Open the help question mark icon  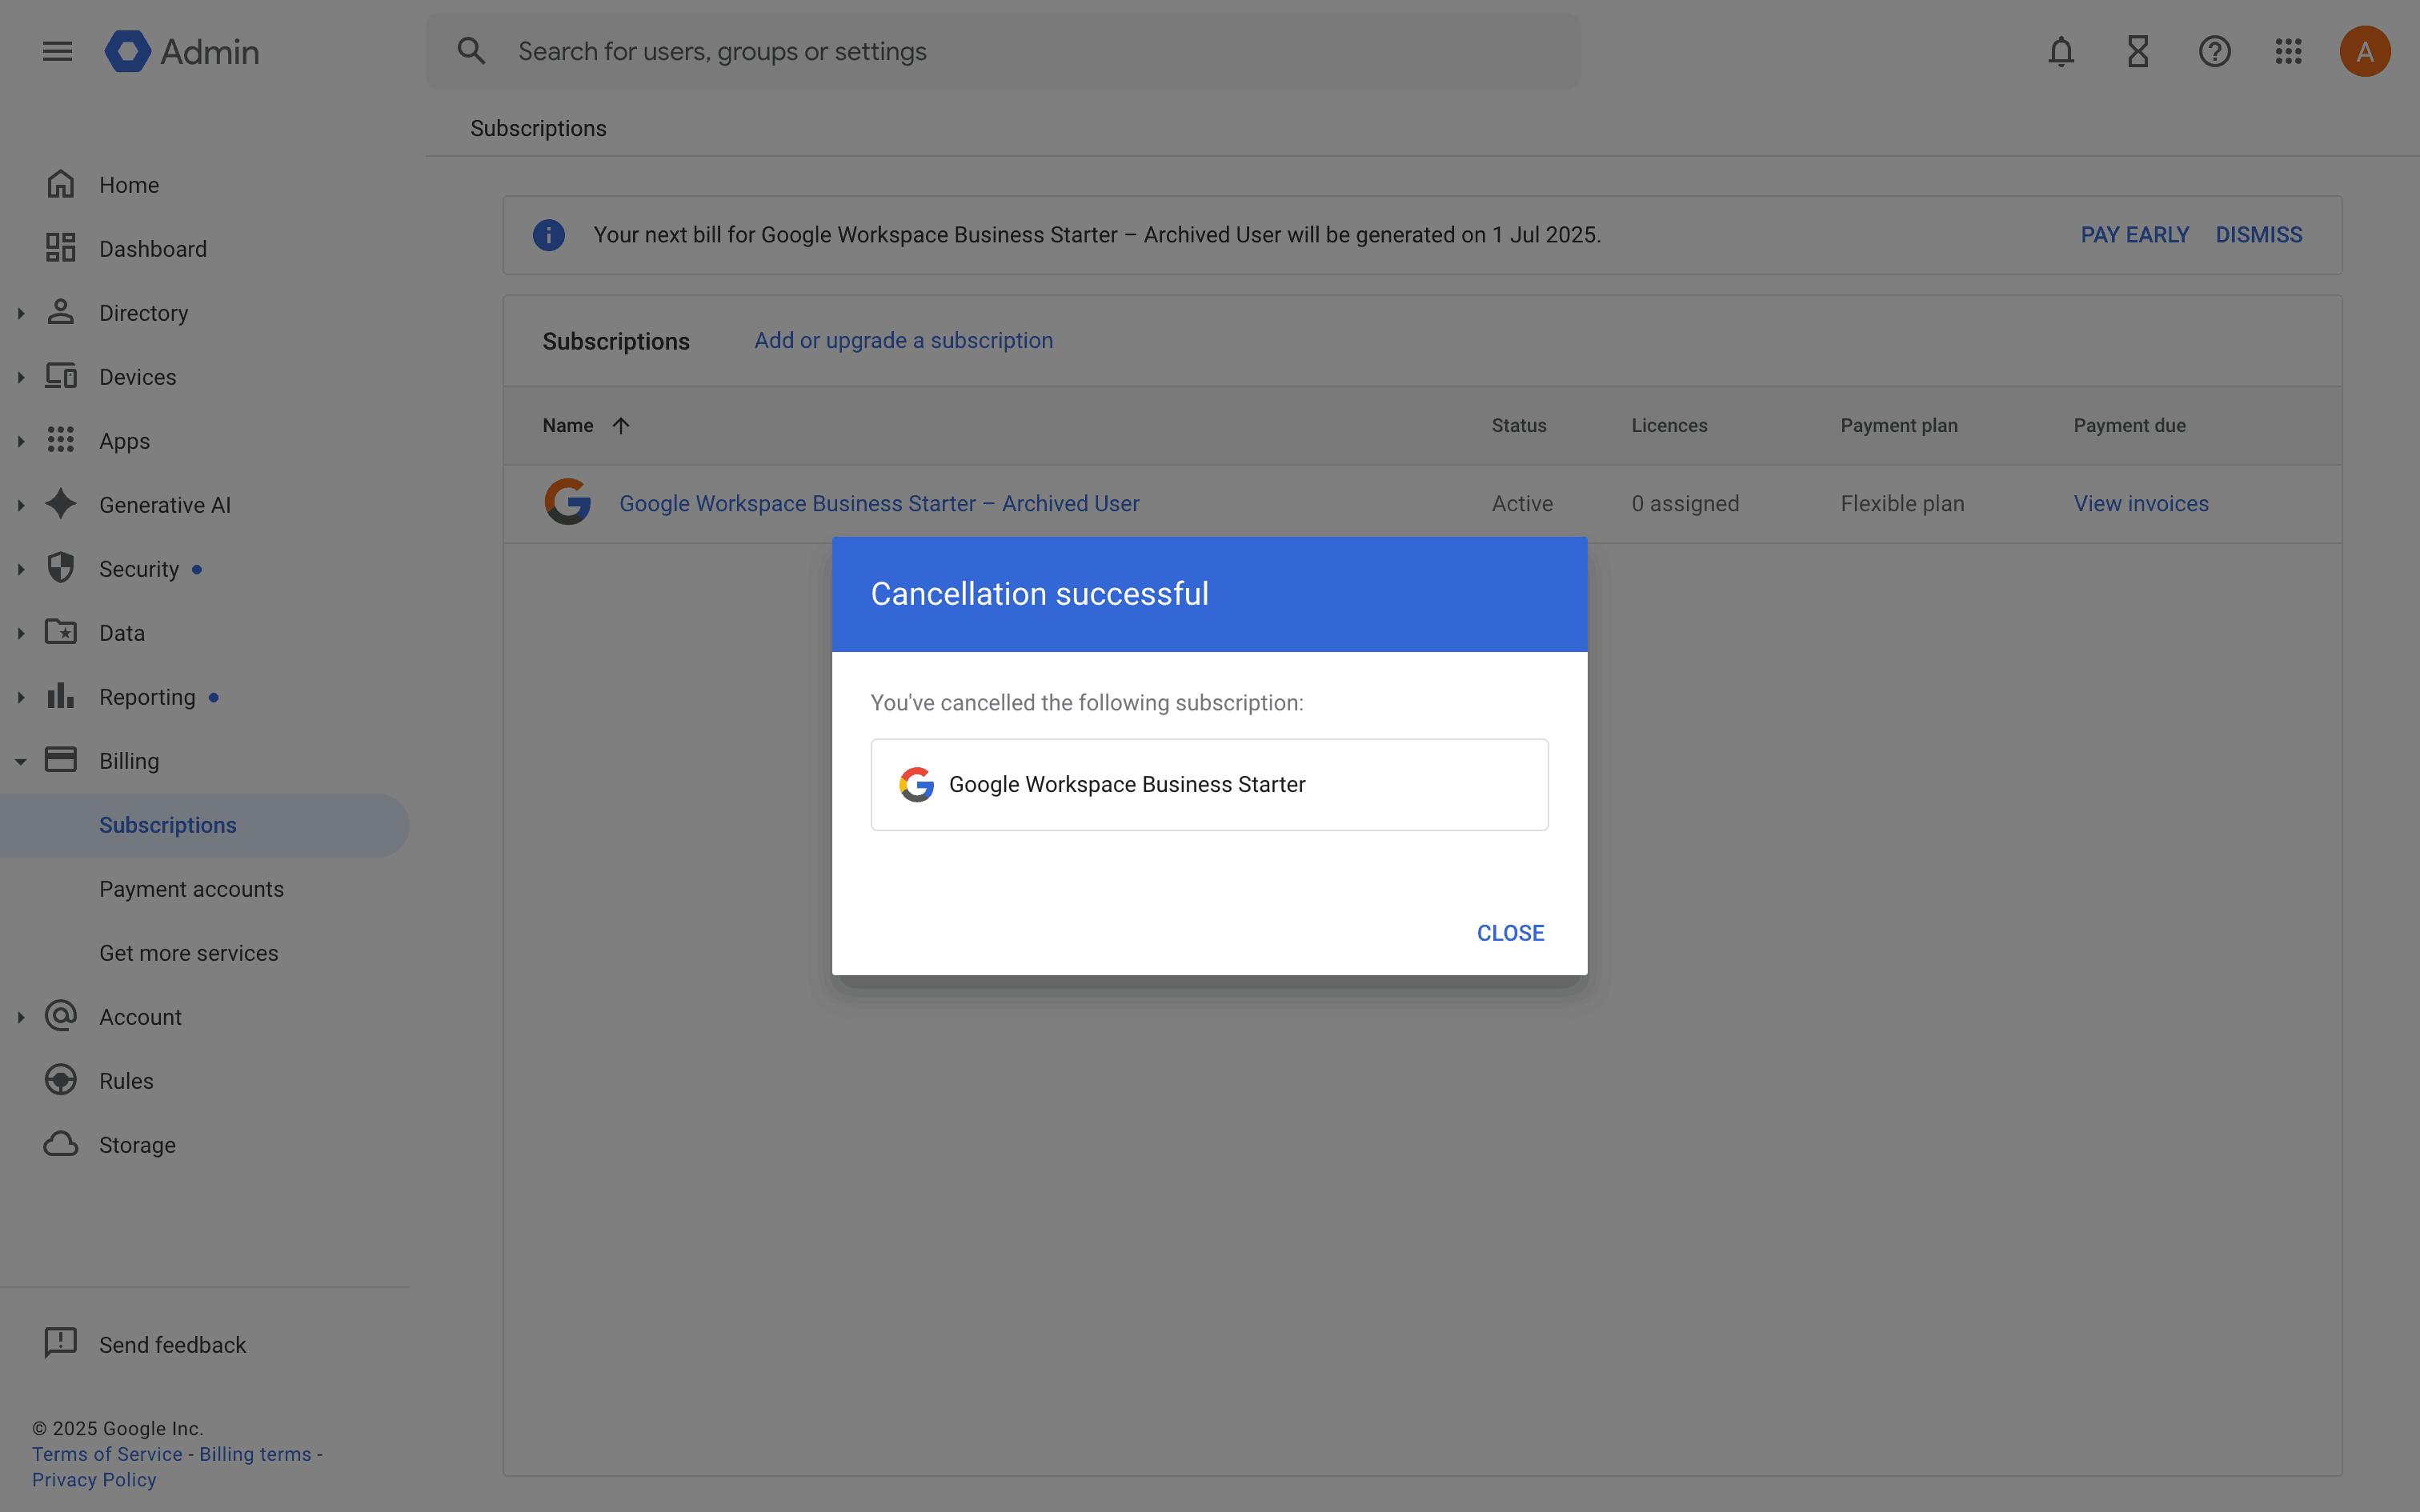(2214, 51)
